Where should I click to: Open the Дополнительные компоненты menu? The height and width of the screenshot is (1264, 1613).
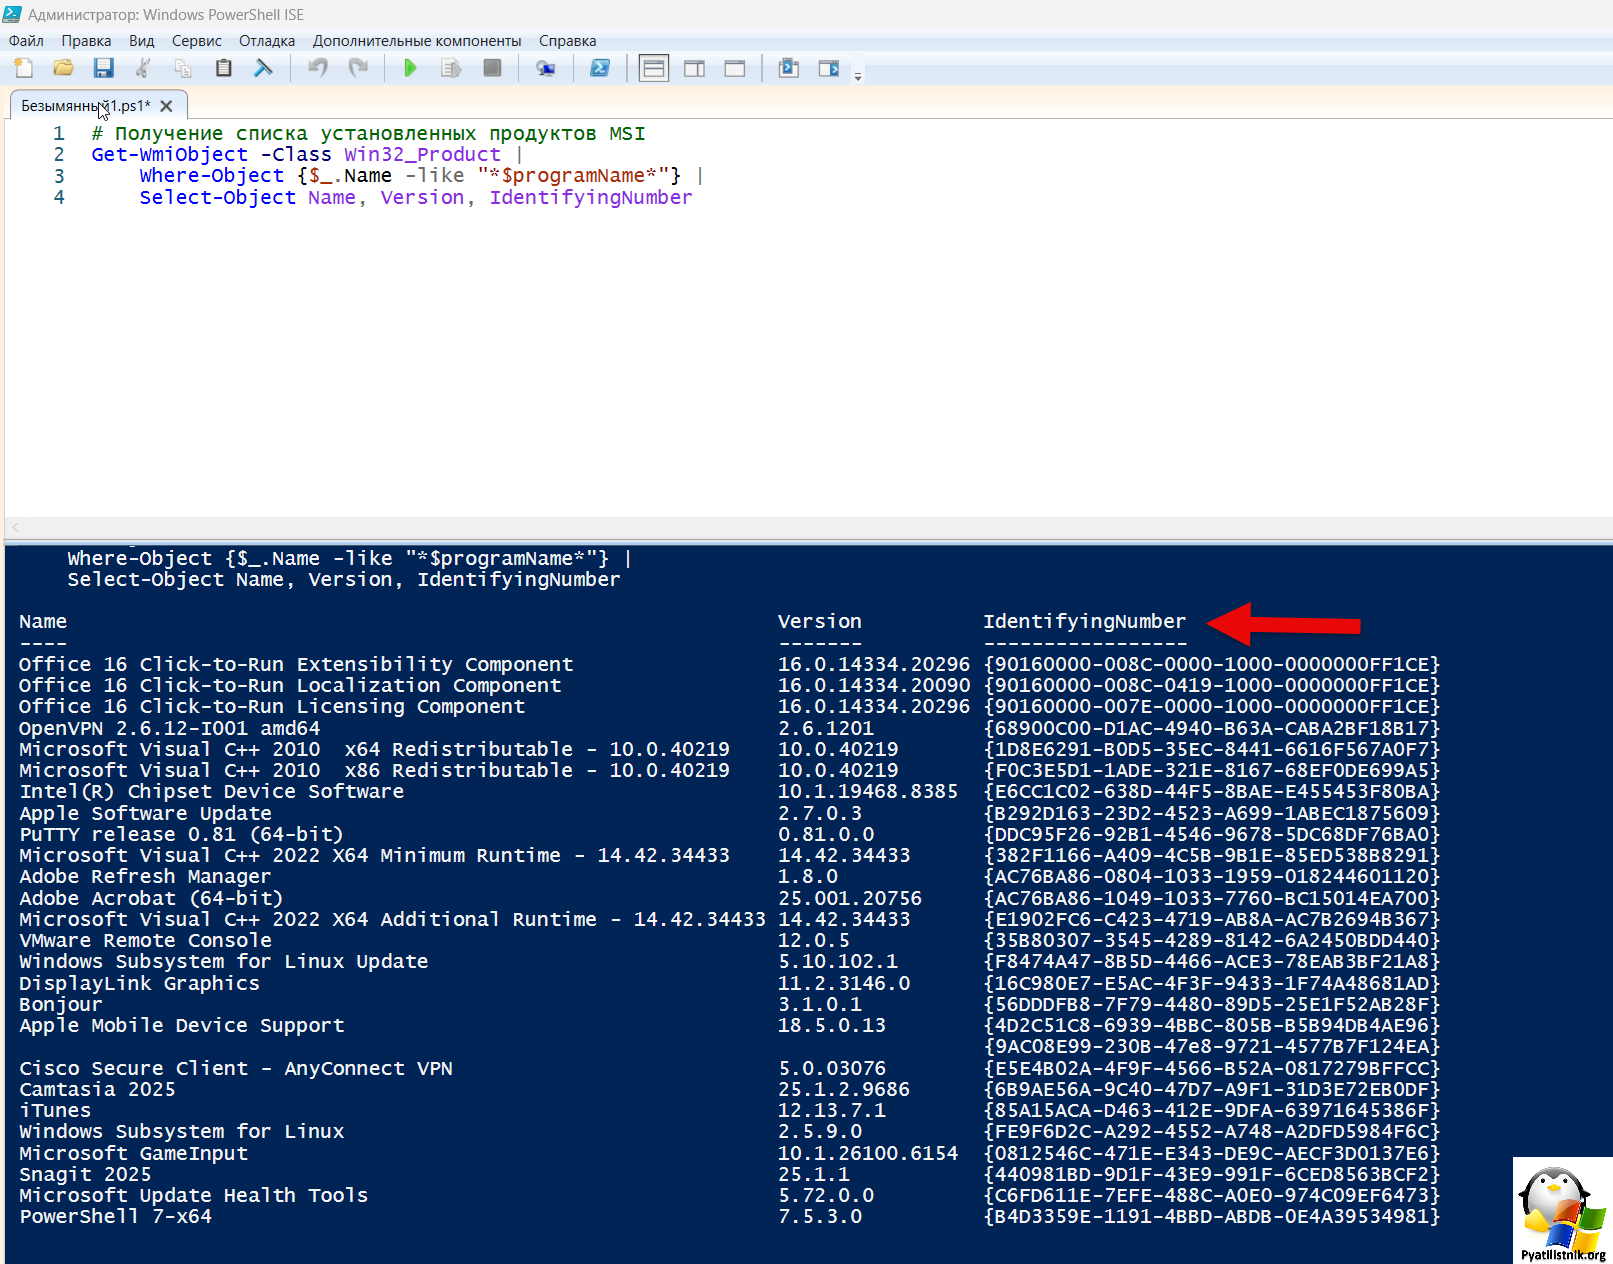tap(416, 41)
